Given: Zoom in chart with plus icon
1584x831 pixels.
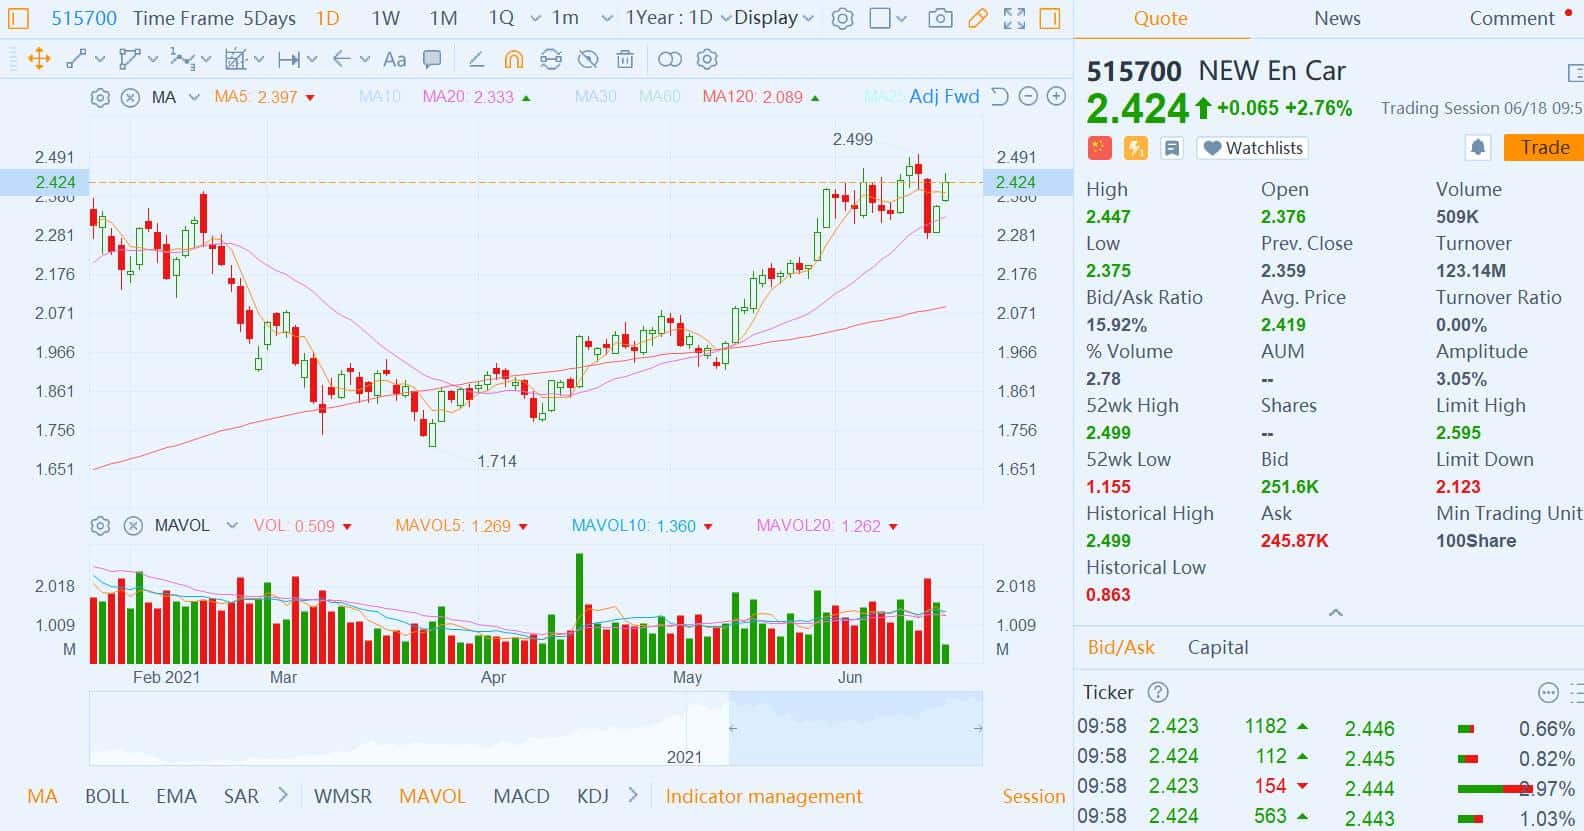Looking at the screenshot, I should pos(1056,97).
